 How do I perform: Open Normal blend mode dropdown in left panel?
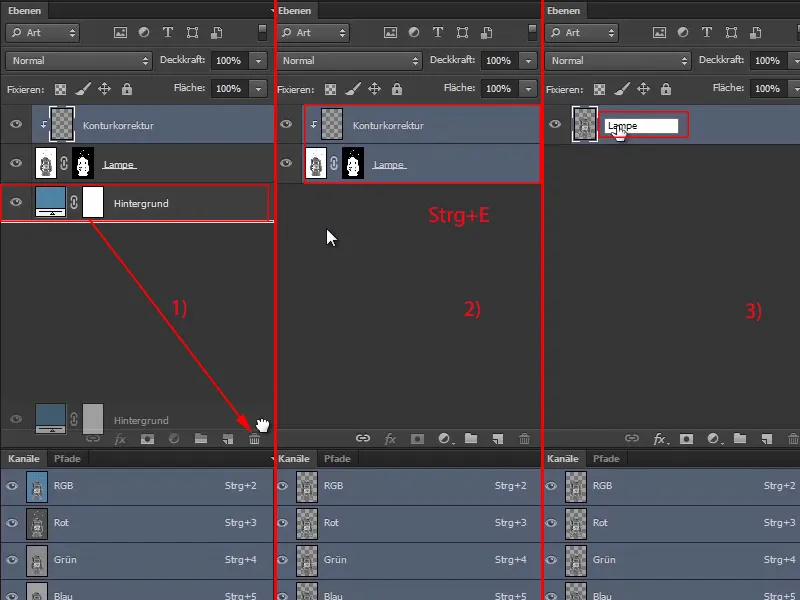[79, 61]
